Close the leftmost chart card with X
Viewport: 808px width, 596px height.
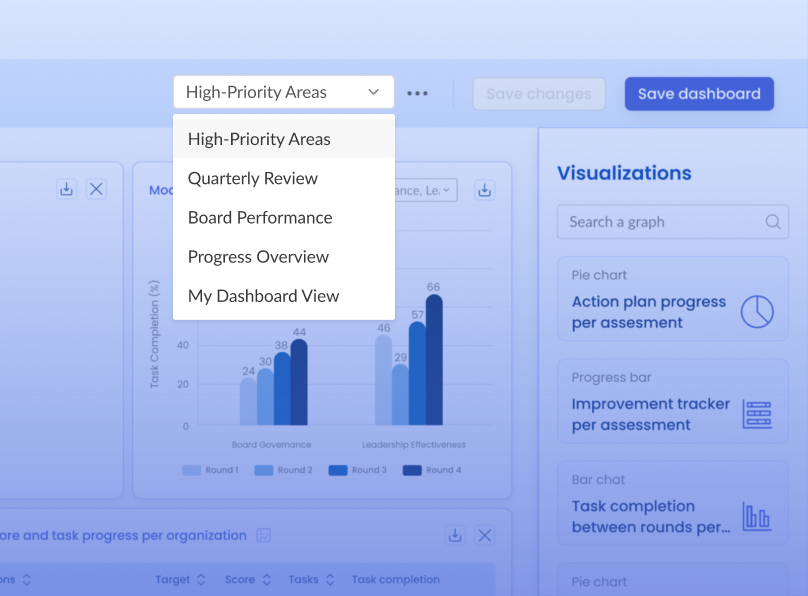96,189
